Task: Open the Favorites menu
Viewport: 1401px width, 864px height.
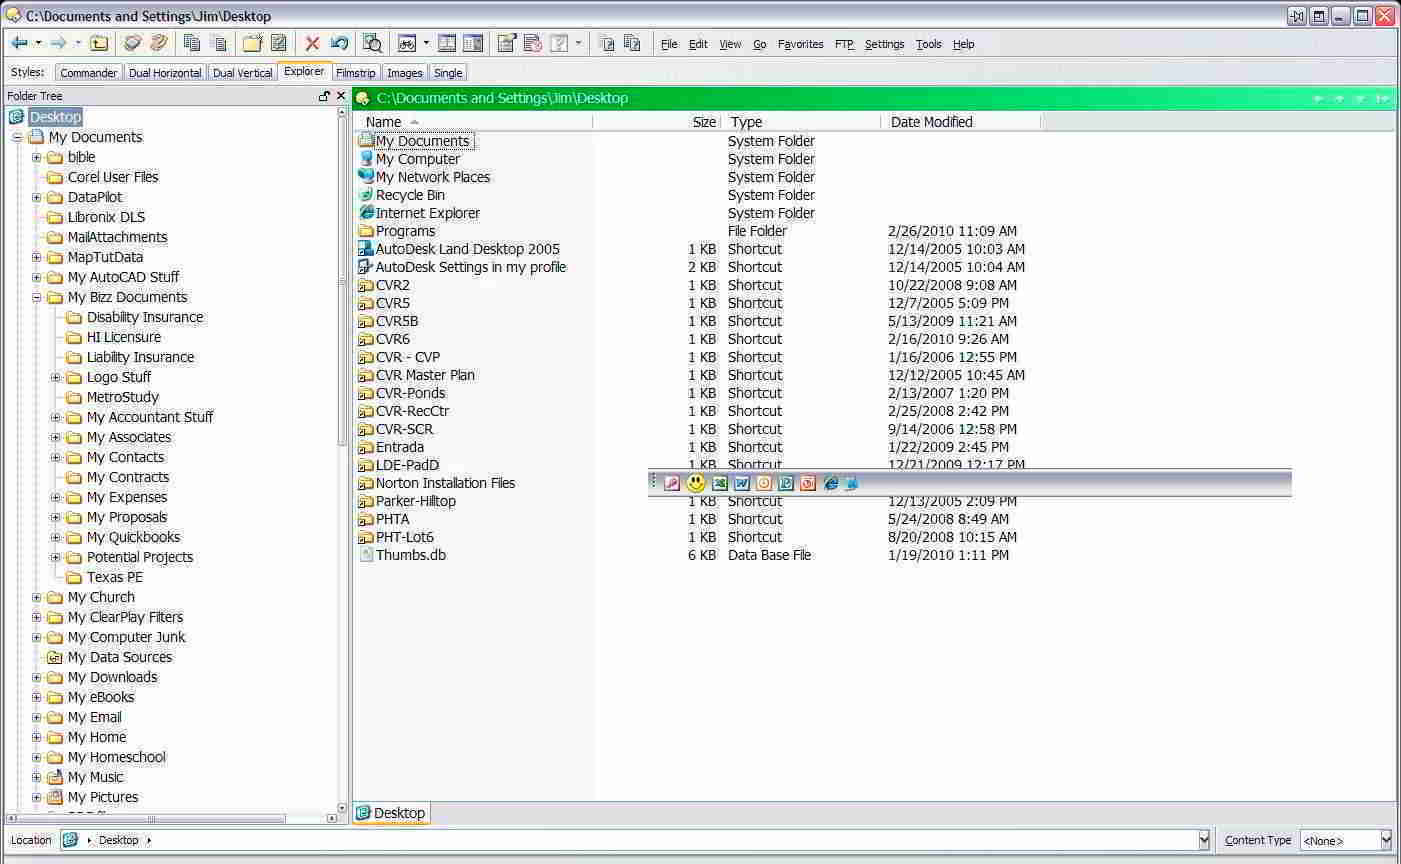Action: (800, 44)
